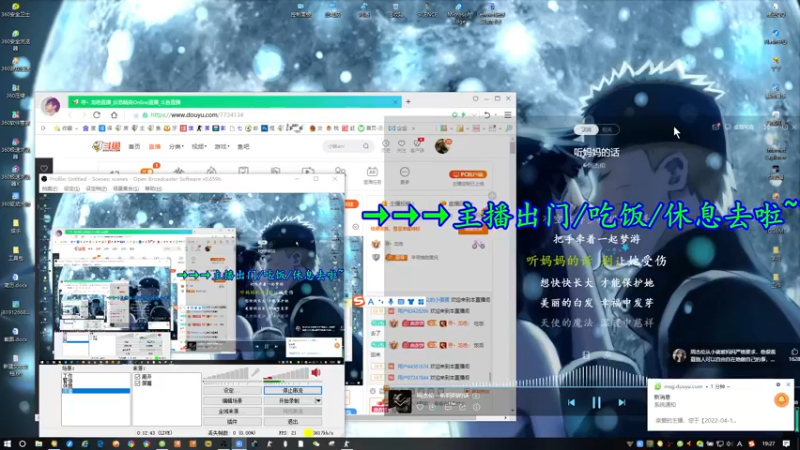Click the OBS 停止串流 button

(x=293, y=390)
